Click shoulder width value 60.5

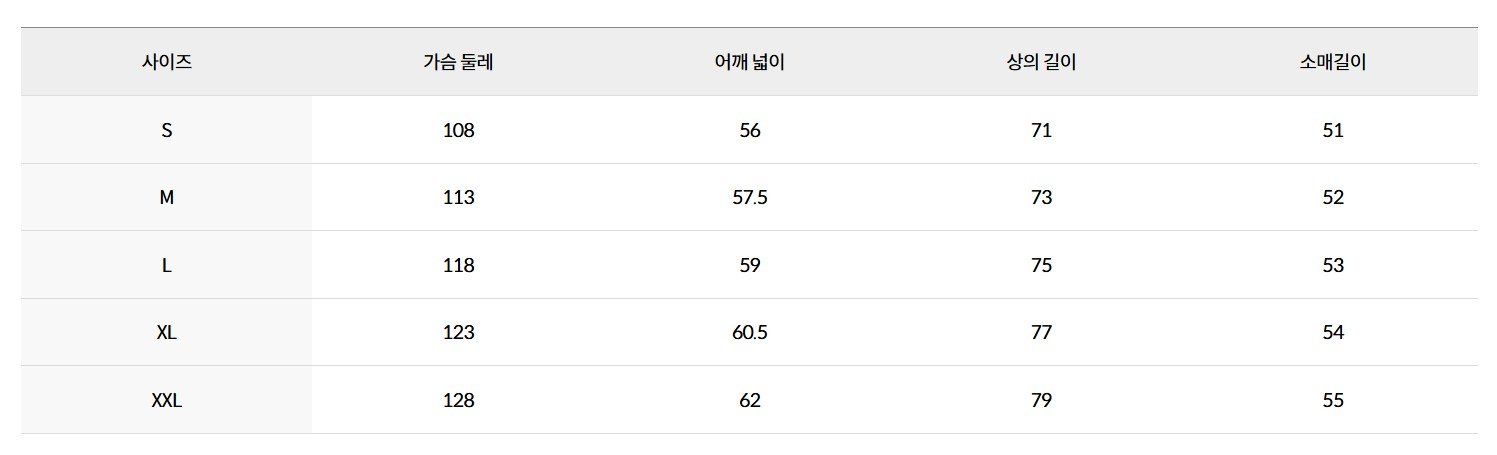[x=750, y=333]
